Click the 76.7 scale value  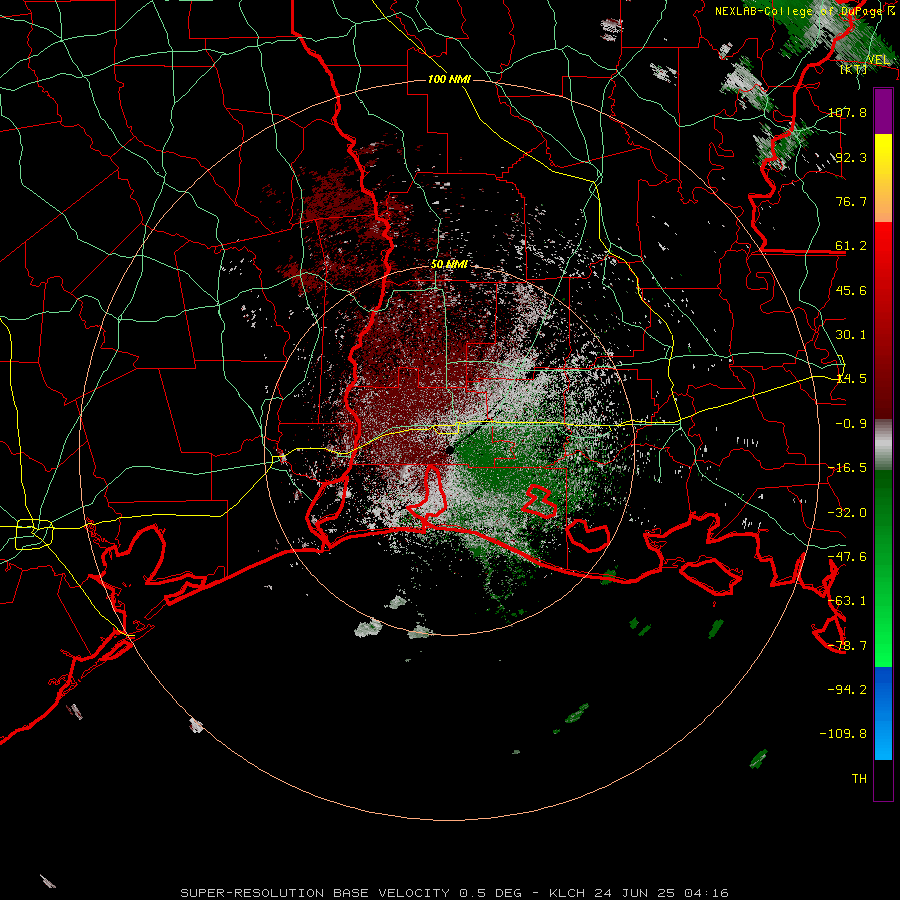point(851,201)
